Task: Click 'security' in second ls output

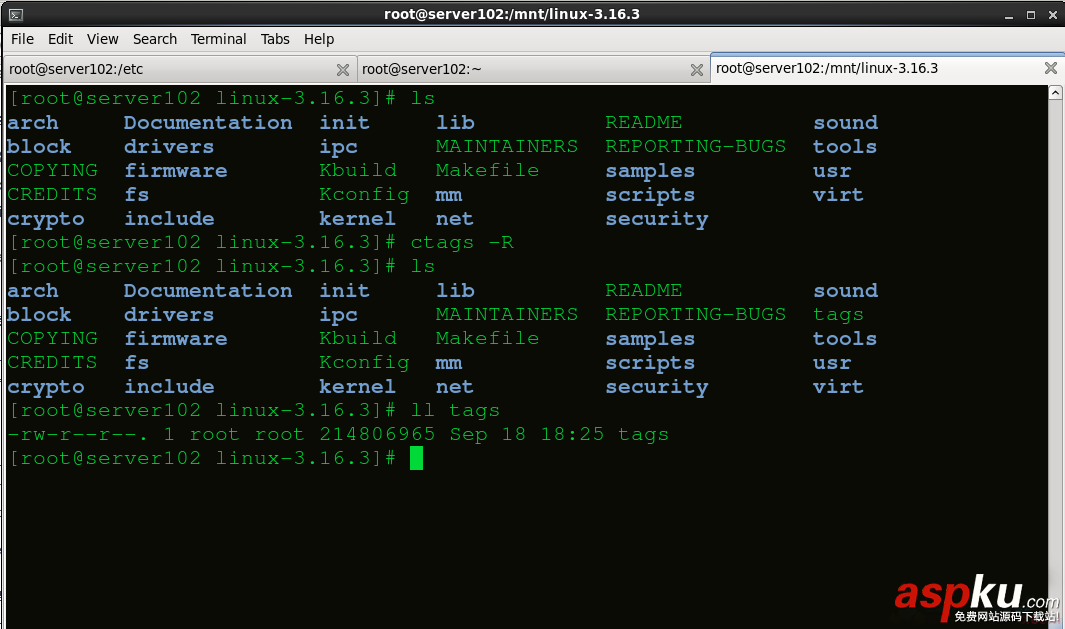Action: [657, 387]
